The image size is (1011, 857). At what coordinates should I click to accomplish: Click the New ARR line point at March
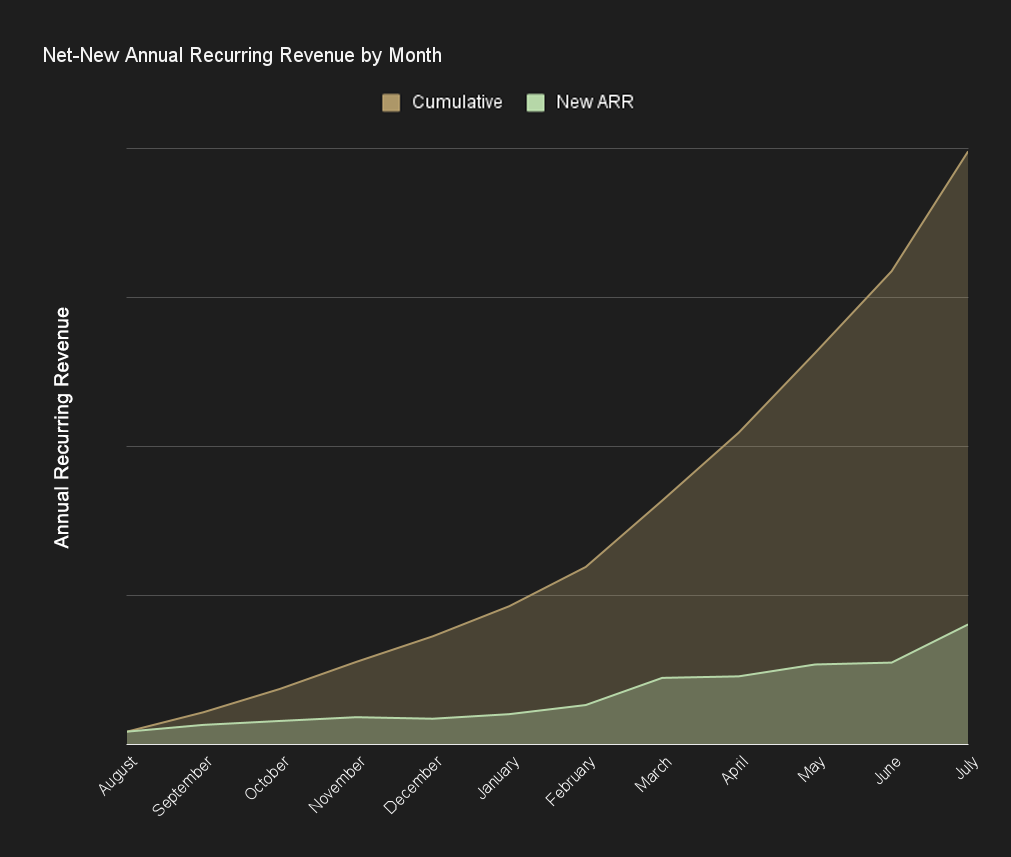click(662, 678)
